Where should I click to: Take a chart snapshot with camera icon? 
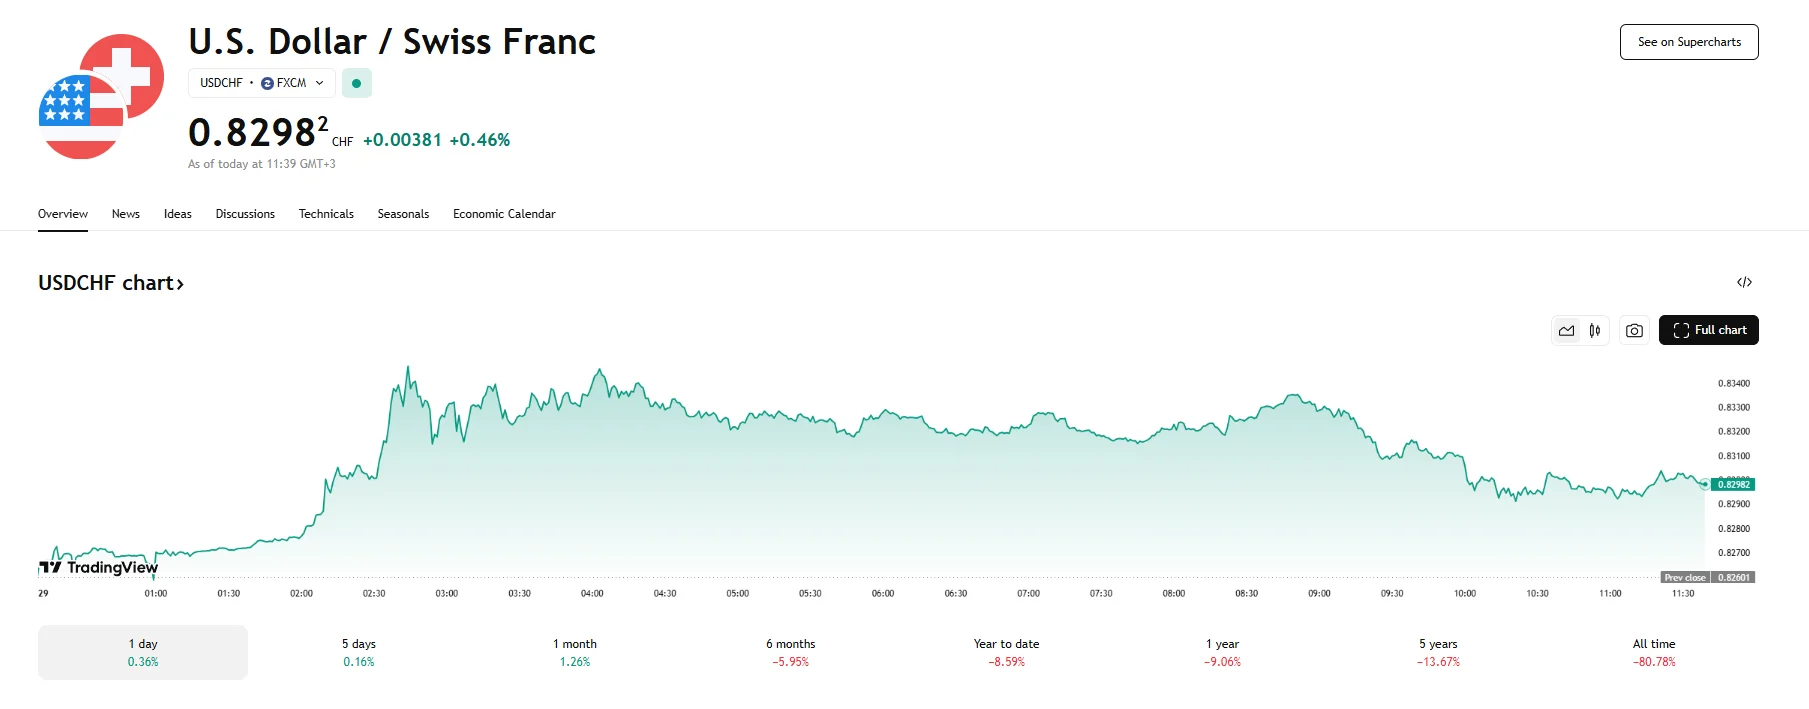pyautogui.click(x=1634, y=331)
